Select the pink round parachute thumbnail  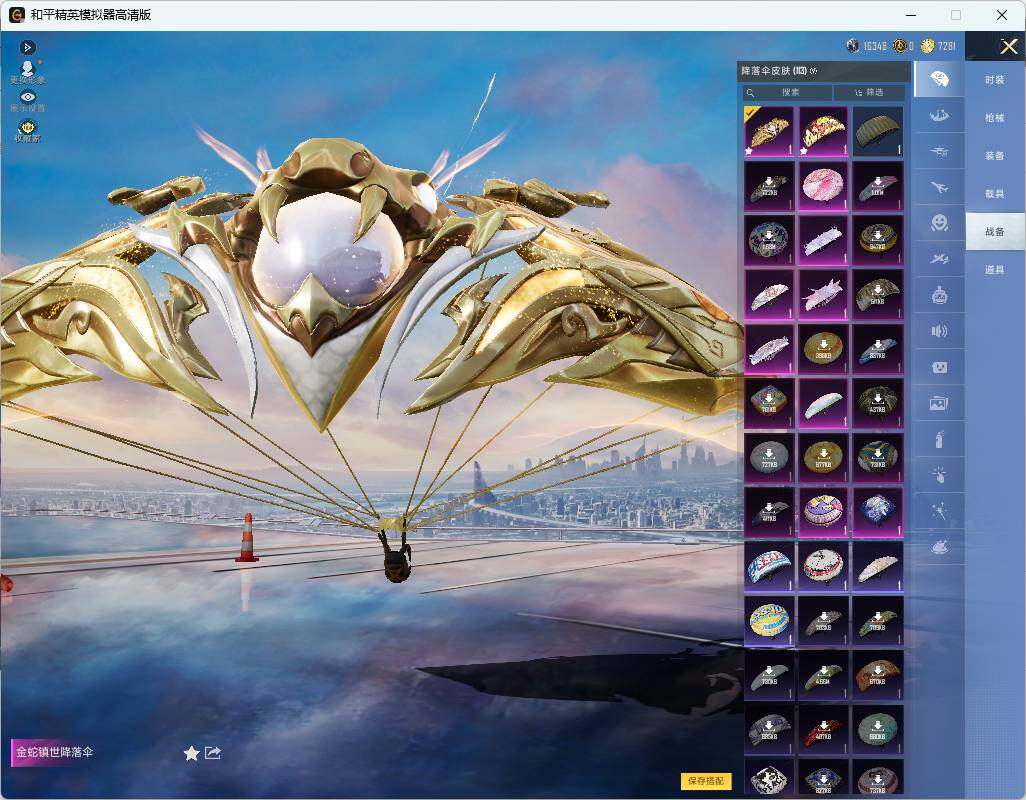pos(823,186)
